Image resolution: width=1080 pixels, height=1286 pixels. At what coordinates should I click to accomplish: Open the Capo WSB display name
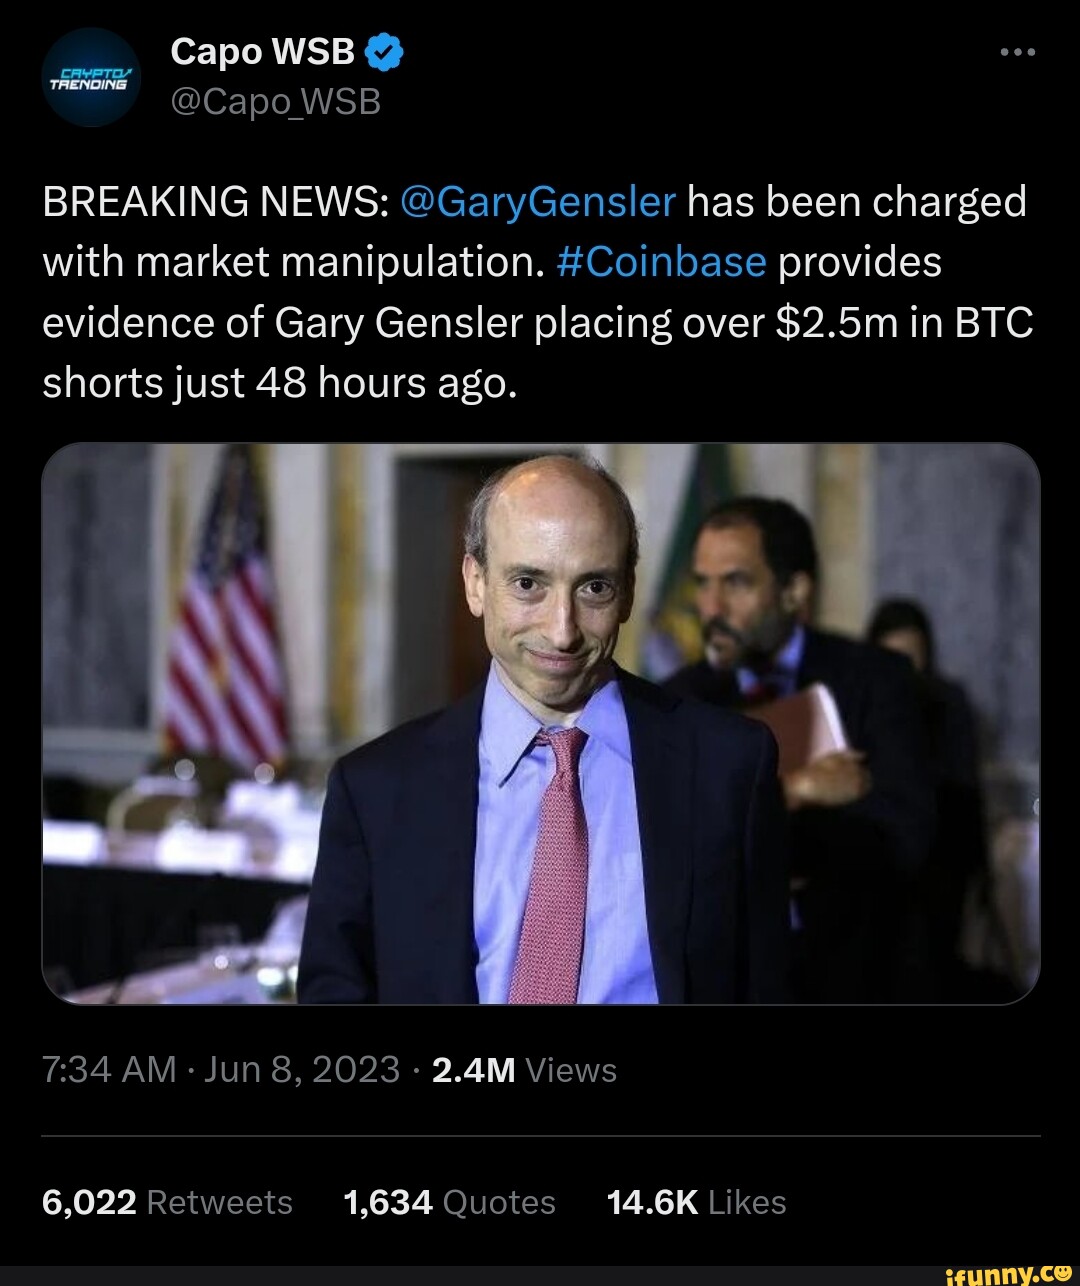point(262,52)
